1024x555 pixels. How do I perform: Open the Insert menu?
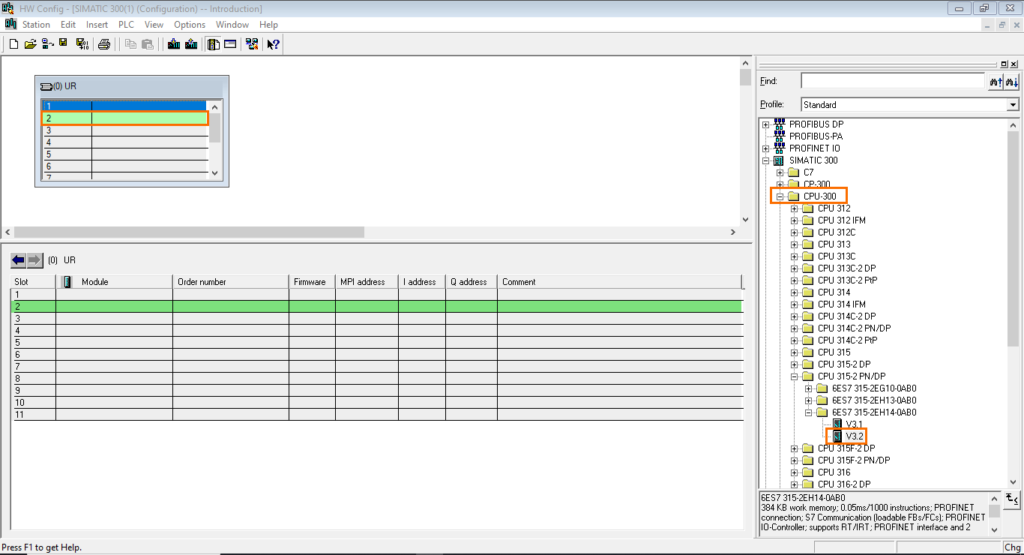[x=97, y=25]
